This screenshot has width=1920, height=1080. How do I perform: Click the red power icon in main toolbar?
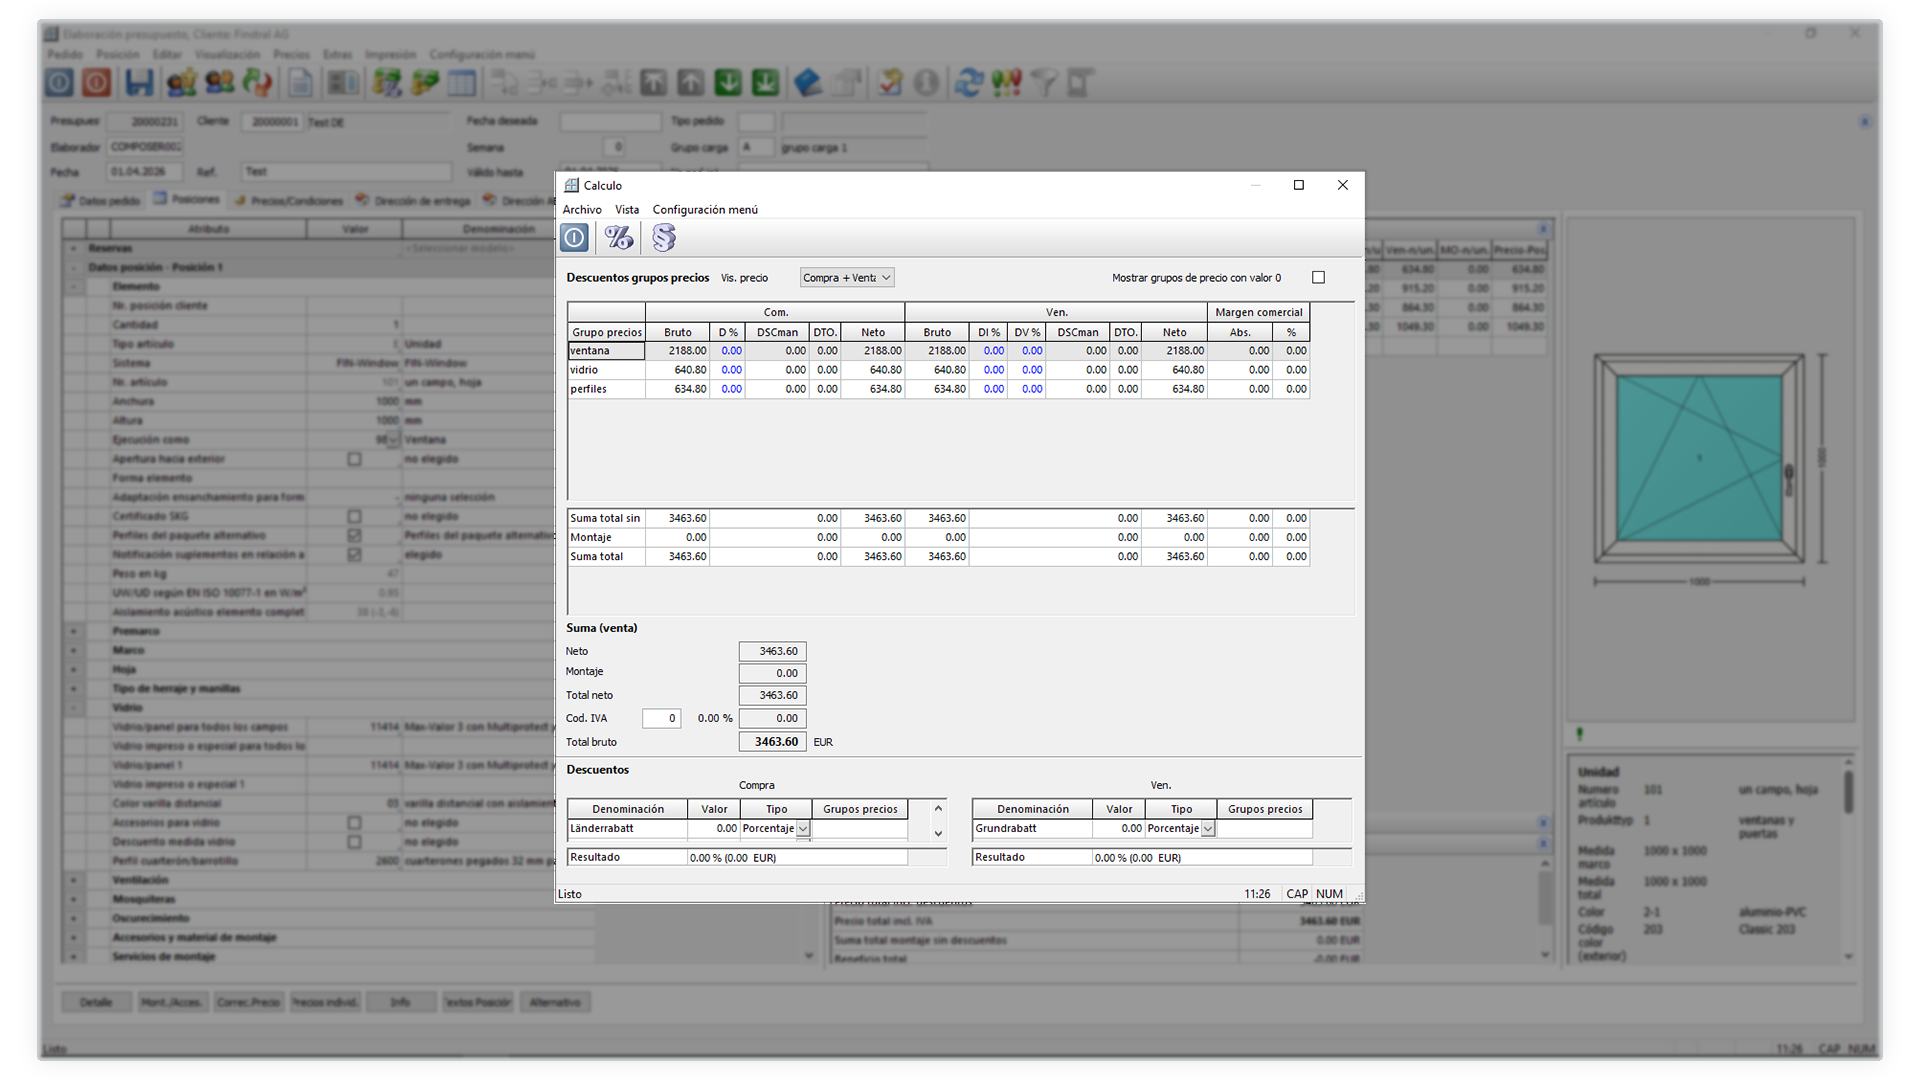click(97, 83)
